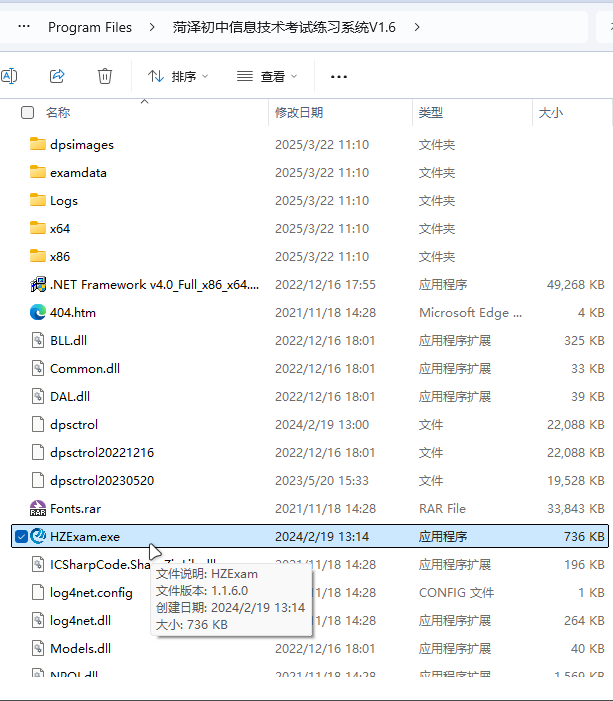This screenshot has height=701, width=613.
Task: Select the file name x64
Action: click(x=60, y=229)
